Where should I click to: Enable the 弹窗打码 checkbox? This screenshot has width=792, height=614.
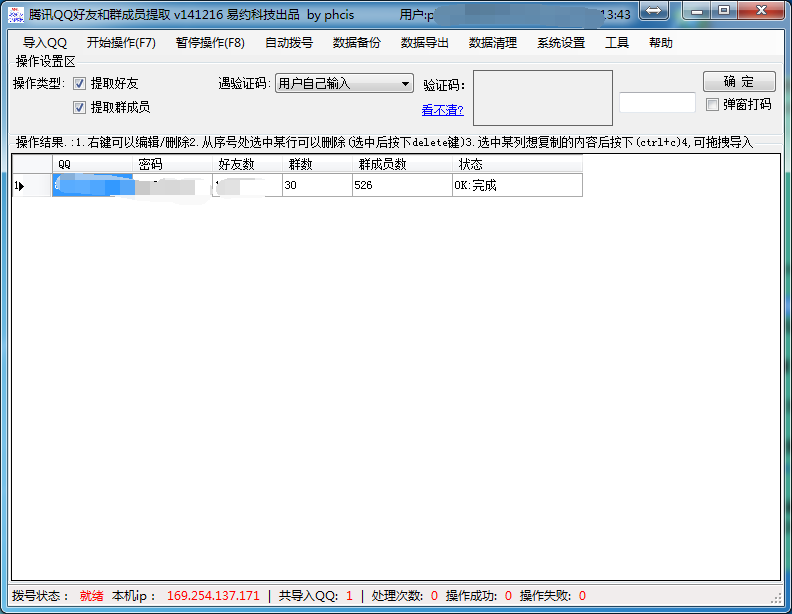point(712,105)
